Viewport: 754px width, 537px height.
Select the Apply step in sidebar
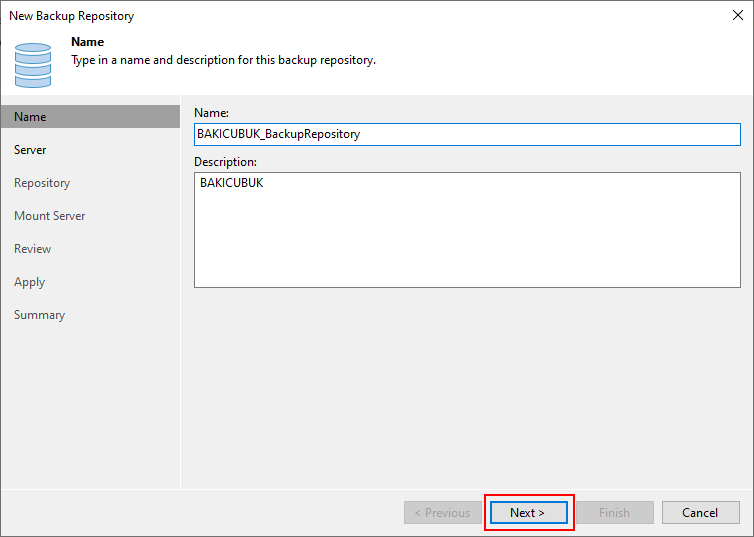29,282
